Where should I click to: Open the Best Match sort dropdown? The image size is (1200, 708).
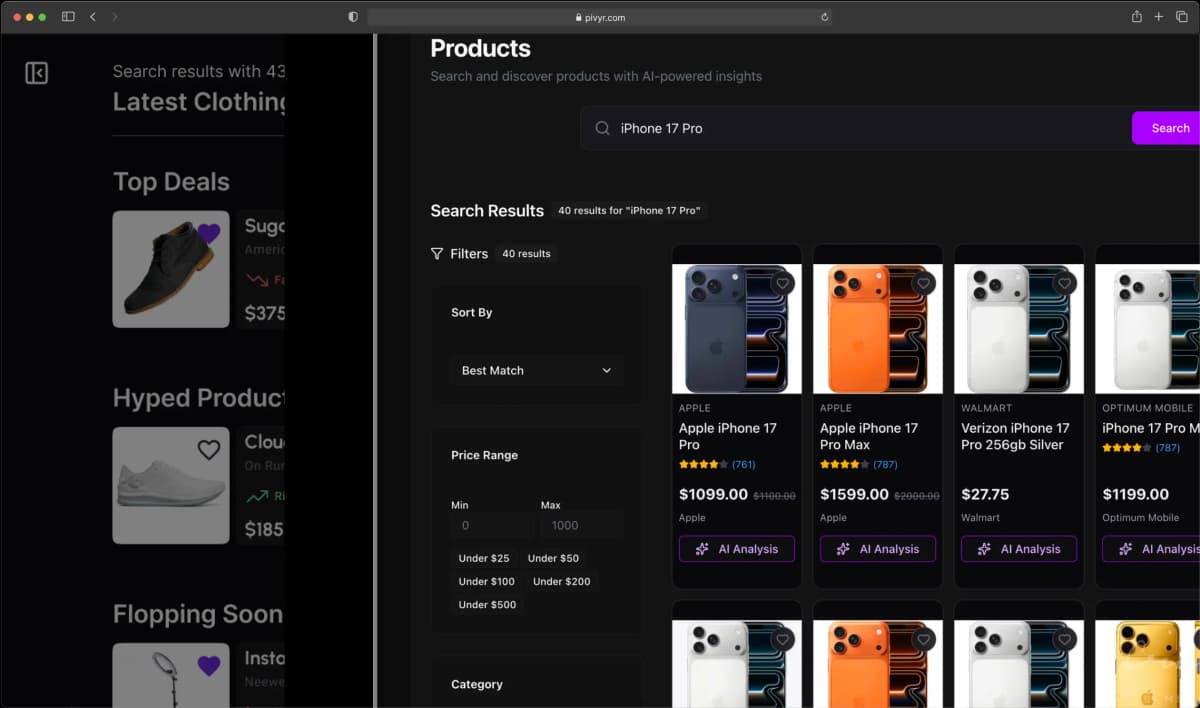[x=536, y=370]
